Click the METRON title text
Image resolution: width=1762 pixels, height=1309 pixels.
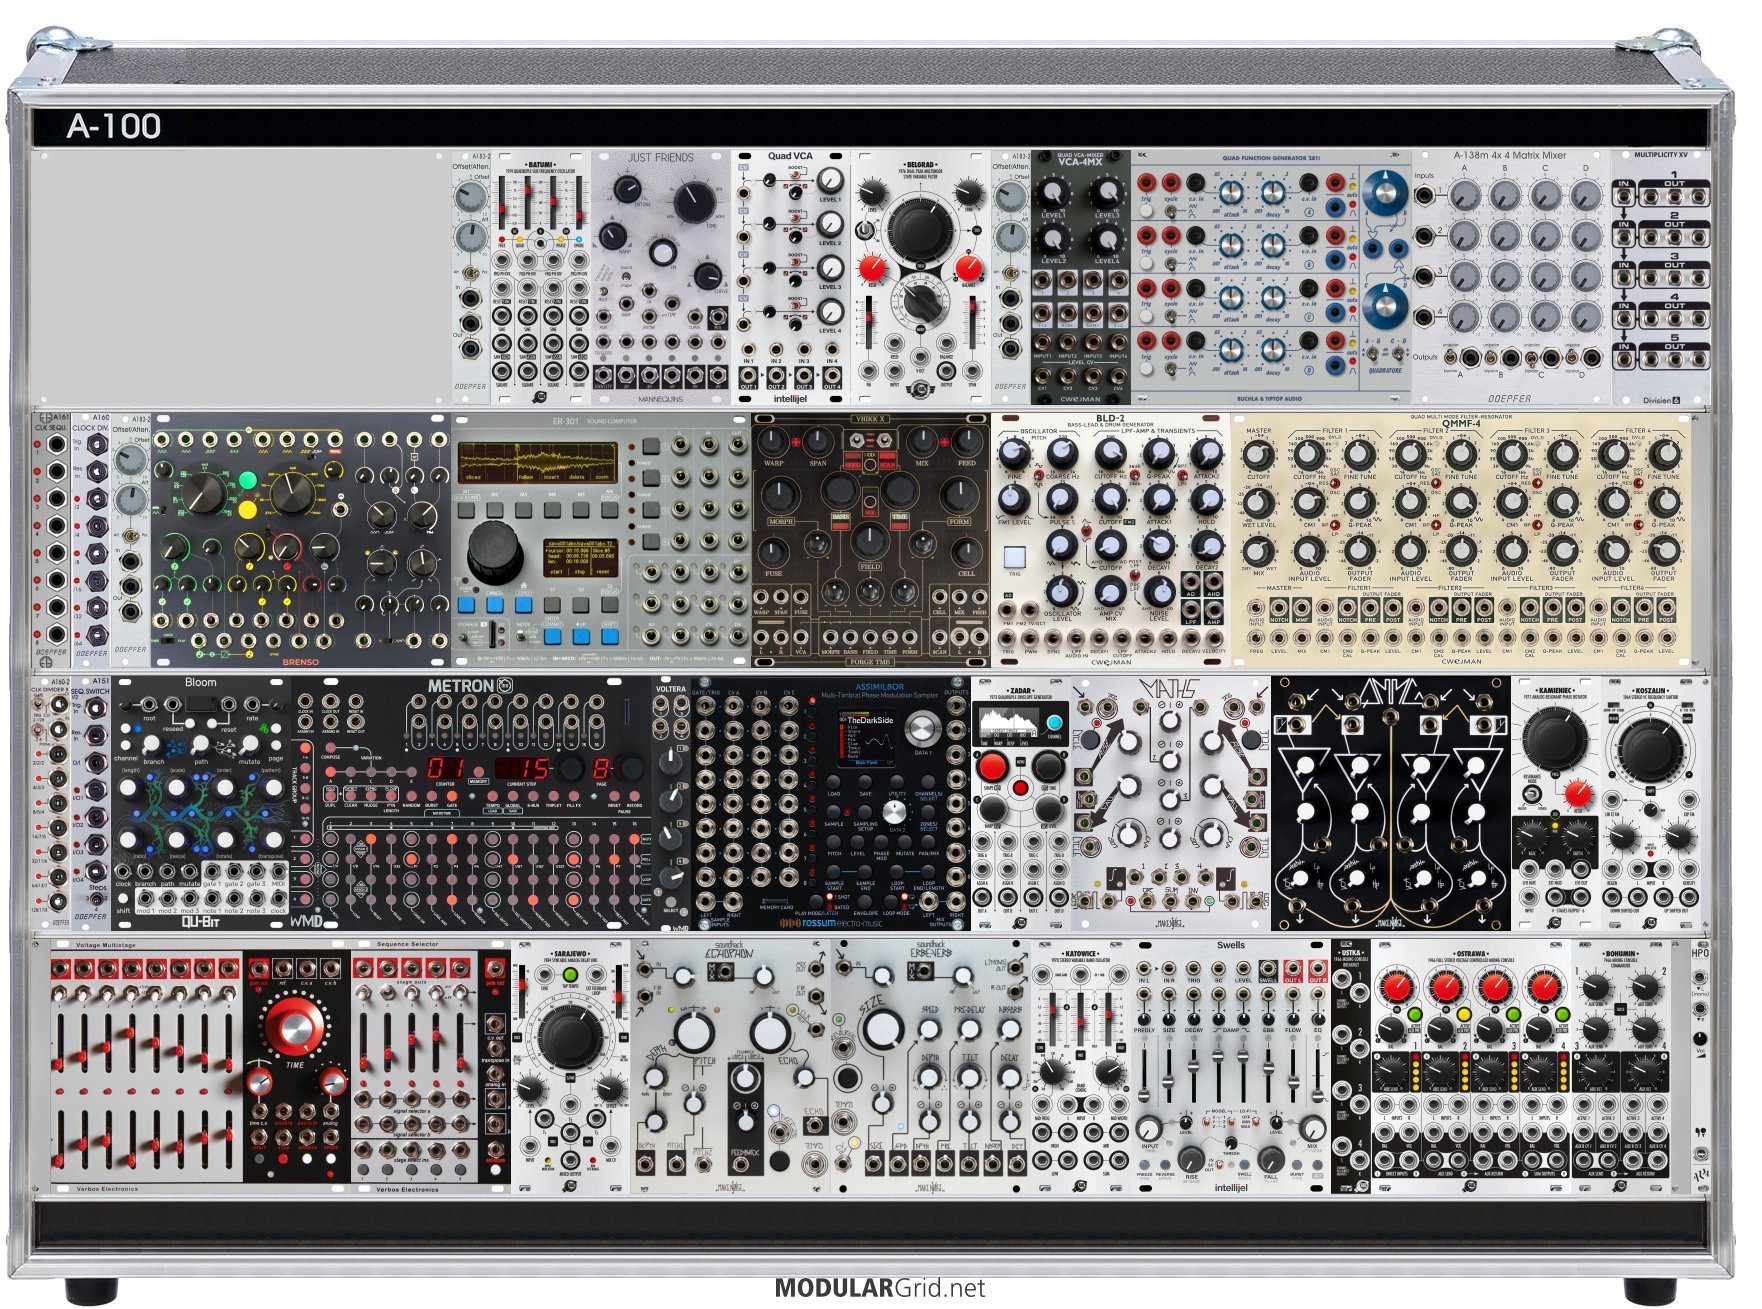(x=461, y=686)
